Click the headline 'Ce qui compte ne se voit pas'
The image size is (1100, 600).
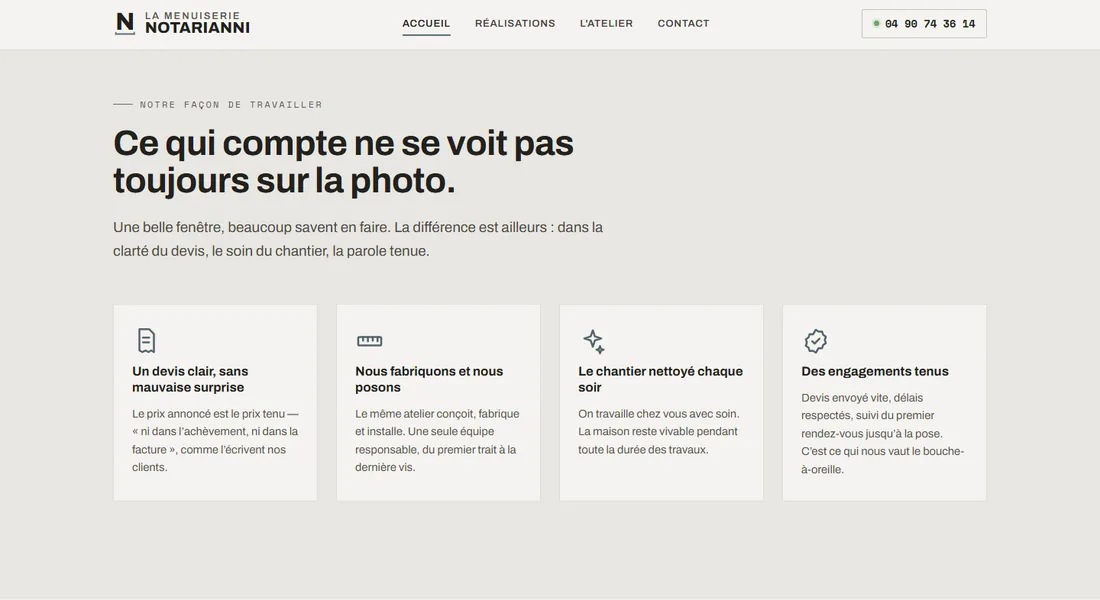tap(343, 143)
